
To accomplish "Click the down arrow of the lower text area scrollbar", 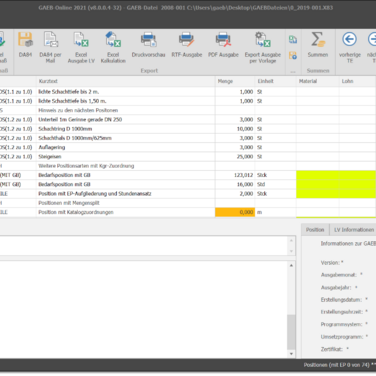I will 291,354.
